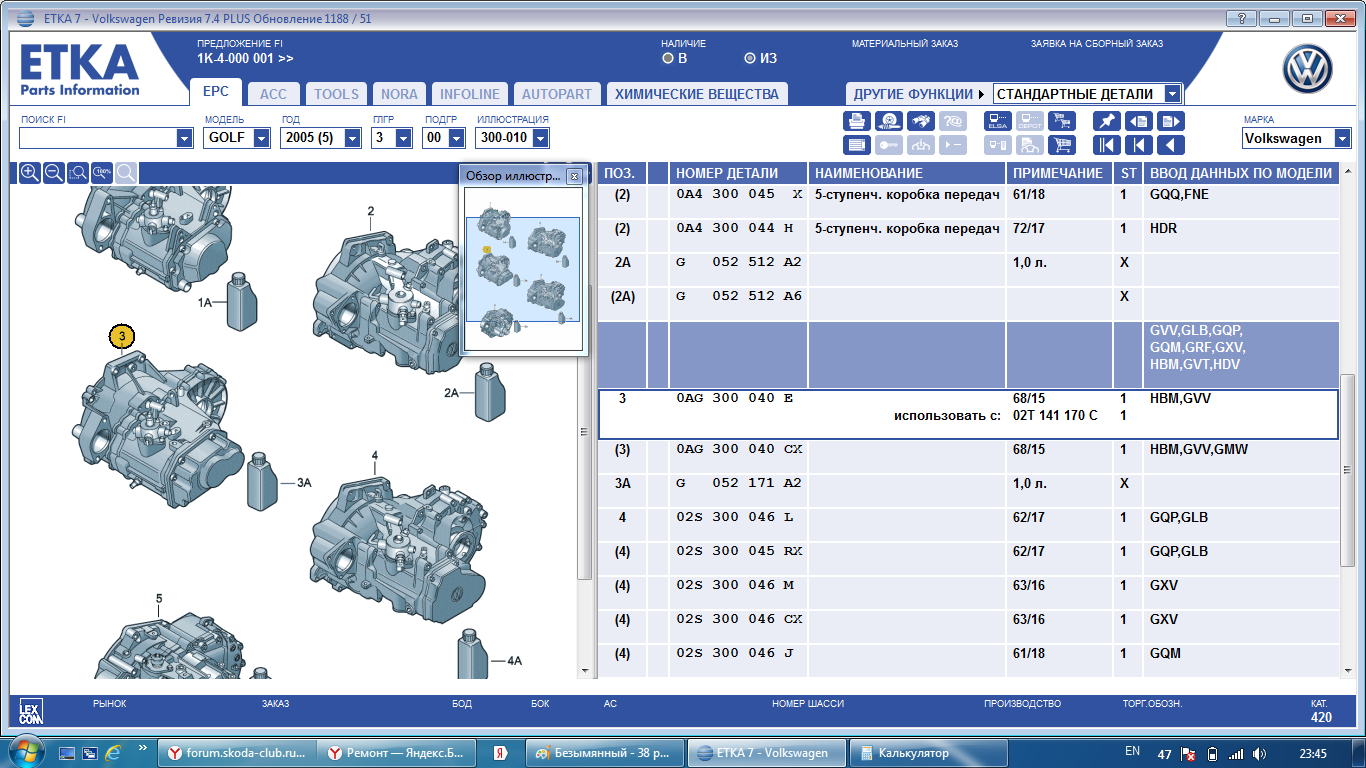Switch to the INFOLINE tab

pos(470,94)
